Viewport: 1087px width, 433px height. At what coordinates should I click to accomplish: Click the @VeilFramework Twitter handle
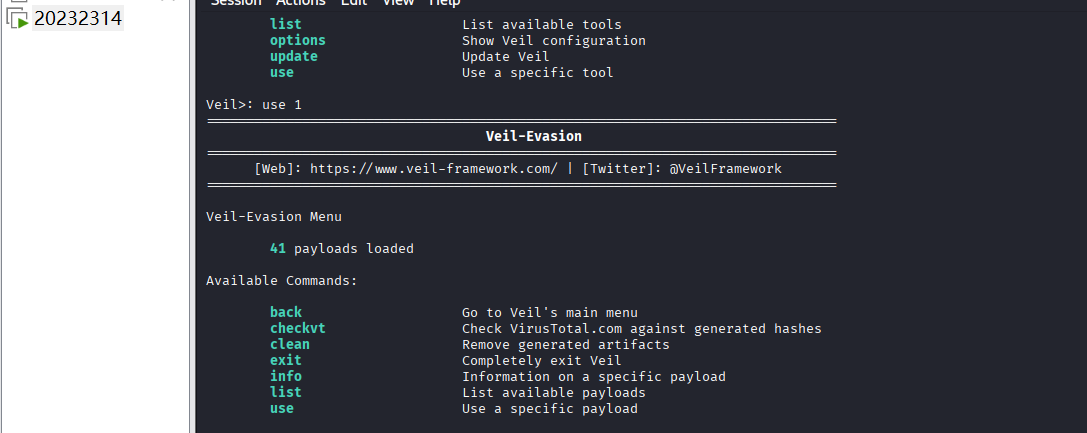click(725, 169)
